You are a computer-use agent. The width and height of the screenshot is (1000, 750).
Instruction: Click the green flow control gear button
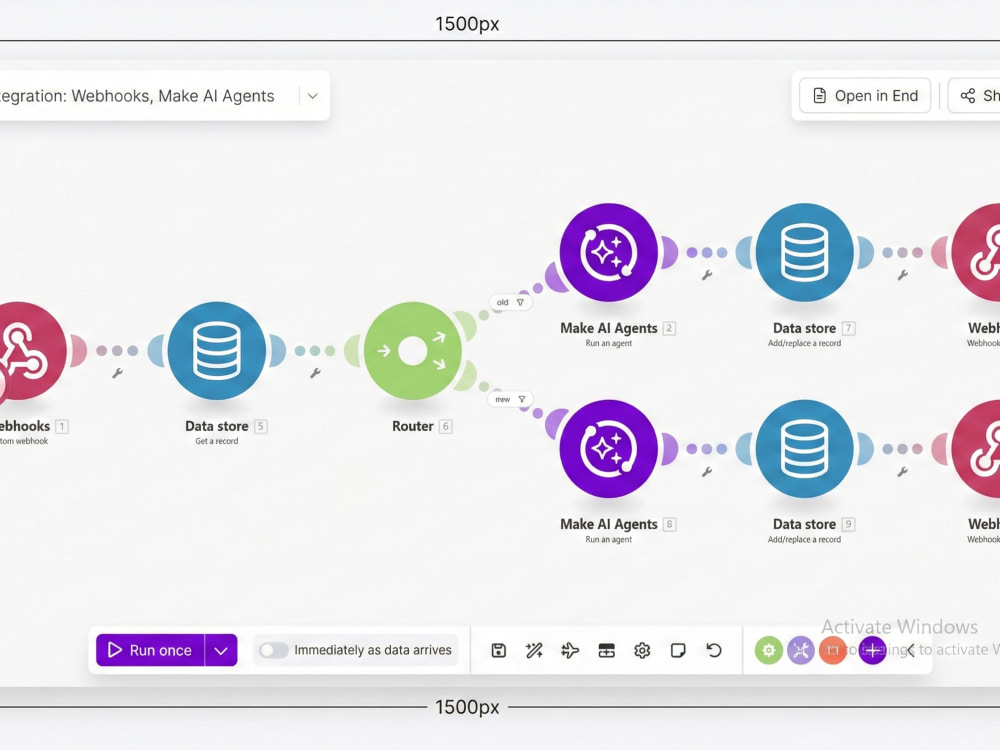tap(768, 650)
